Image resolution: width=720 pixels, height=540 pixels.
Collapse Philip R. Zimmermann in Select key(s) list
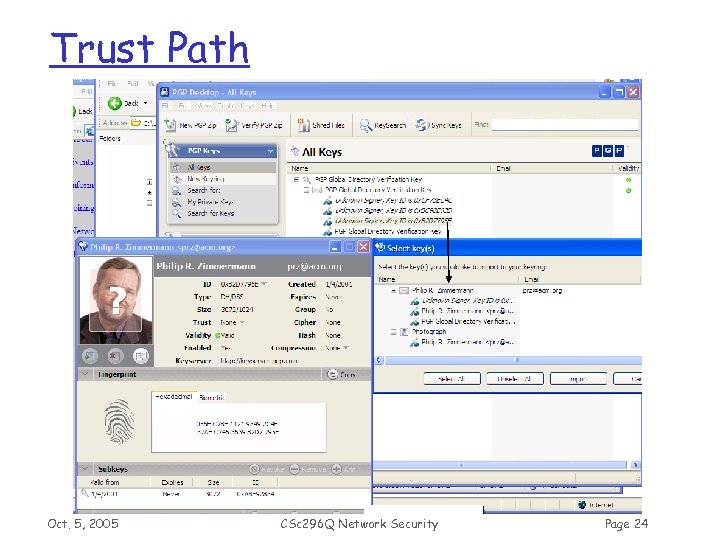click(394, 291)
